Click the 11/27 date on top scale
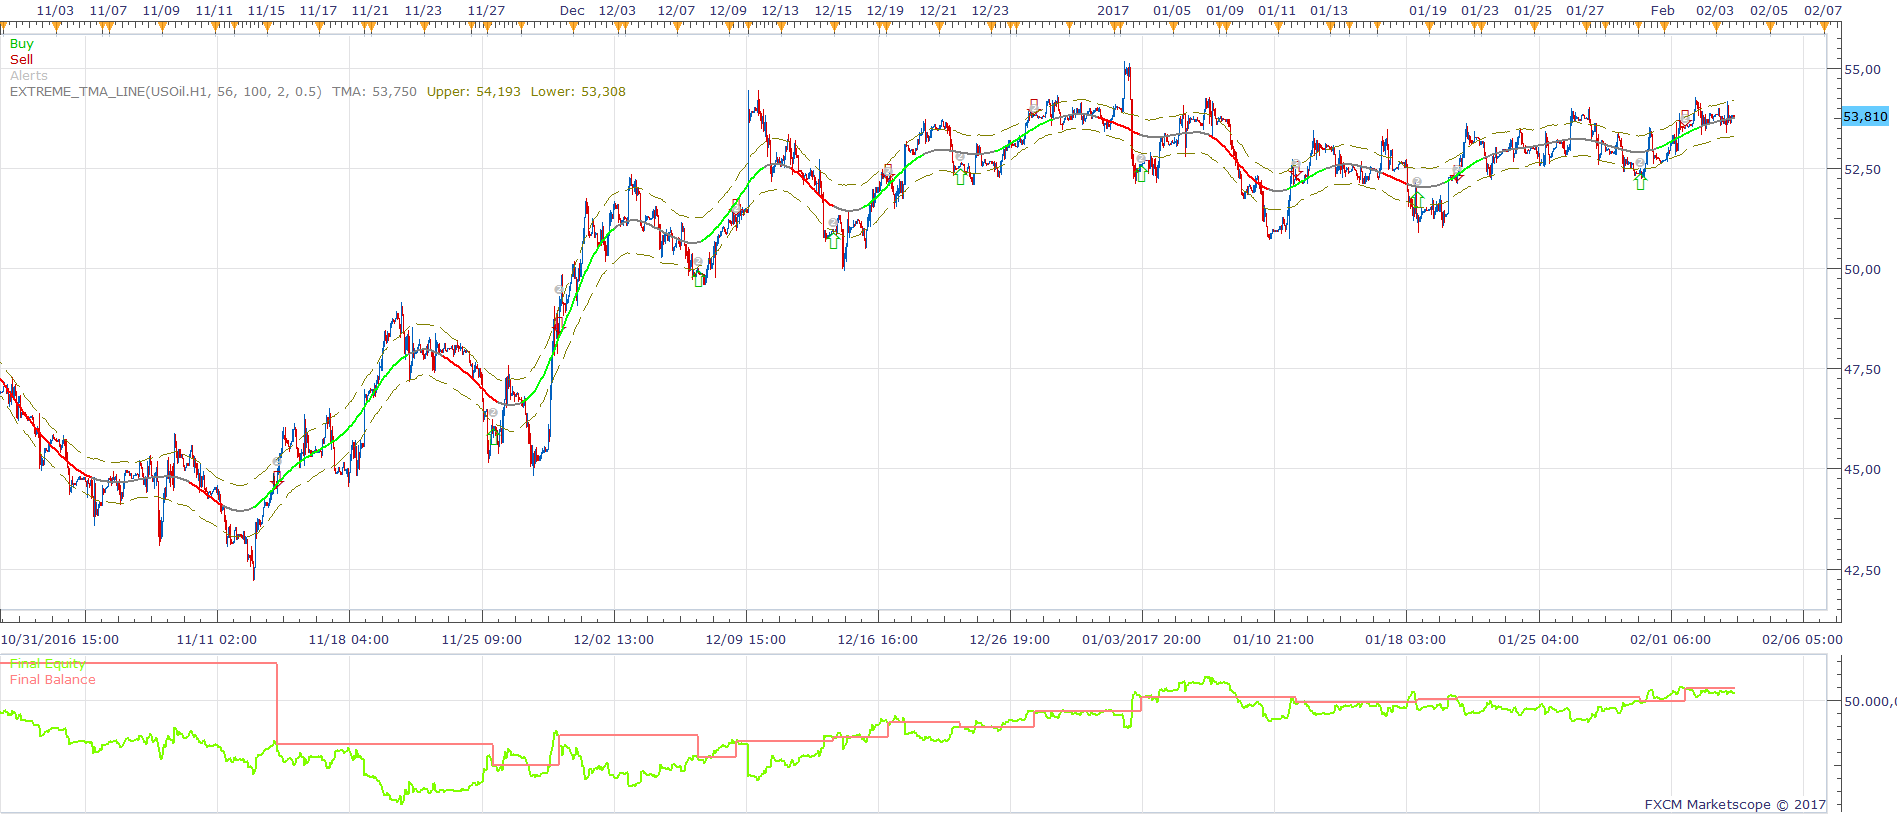 [486, 11]
